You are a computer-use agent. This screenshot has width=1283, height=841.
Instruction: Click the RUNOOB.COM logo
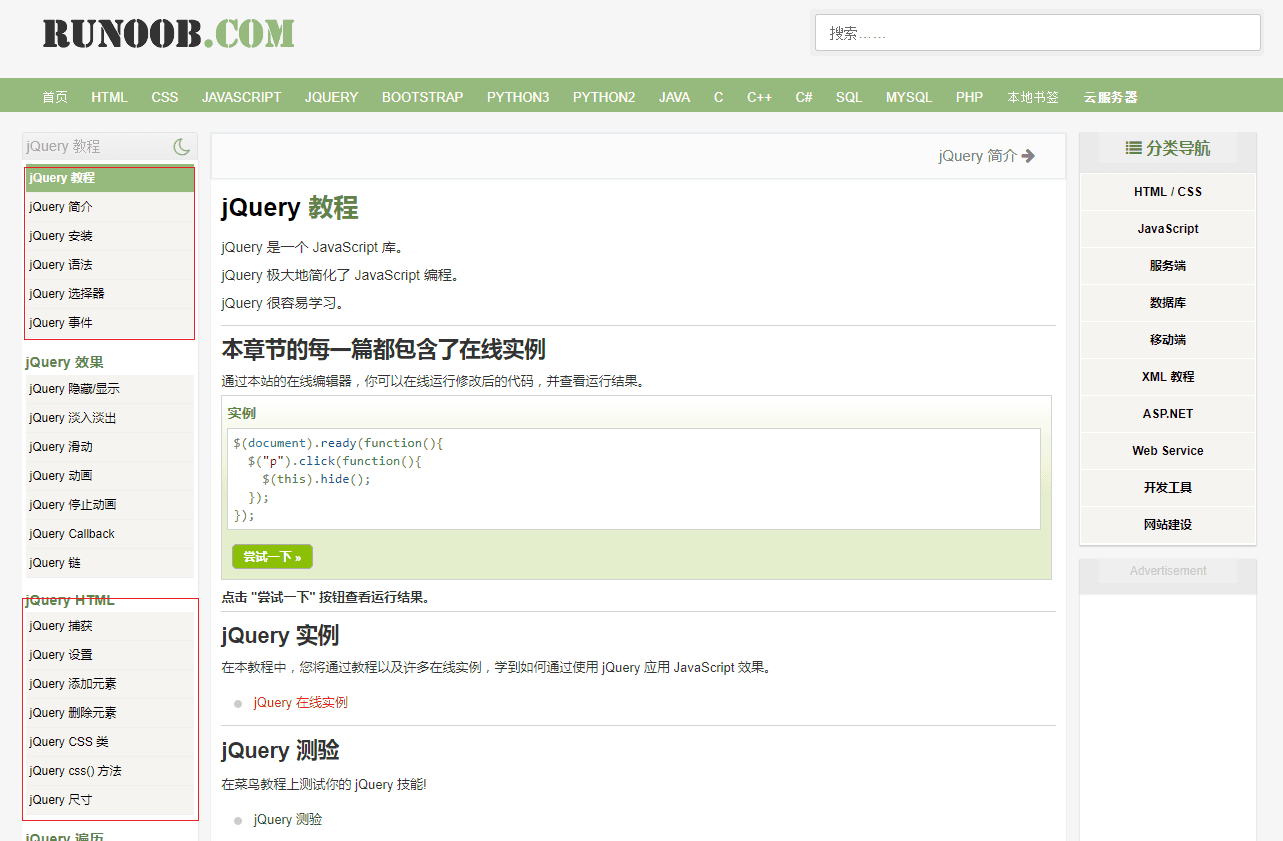(x=168, y=34)
